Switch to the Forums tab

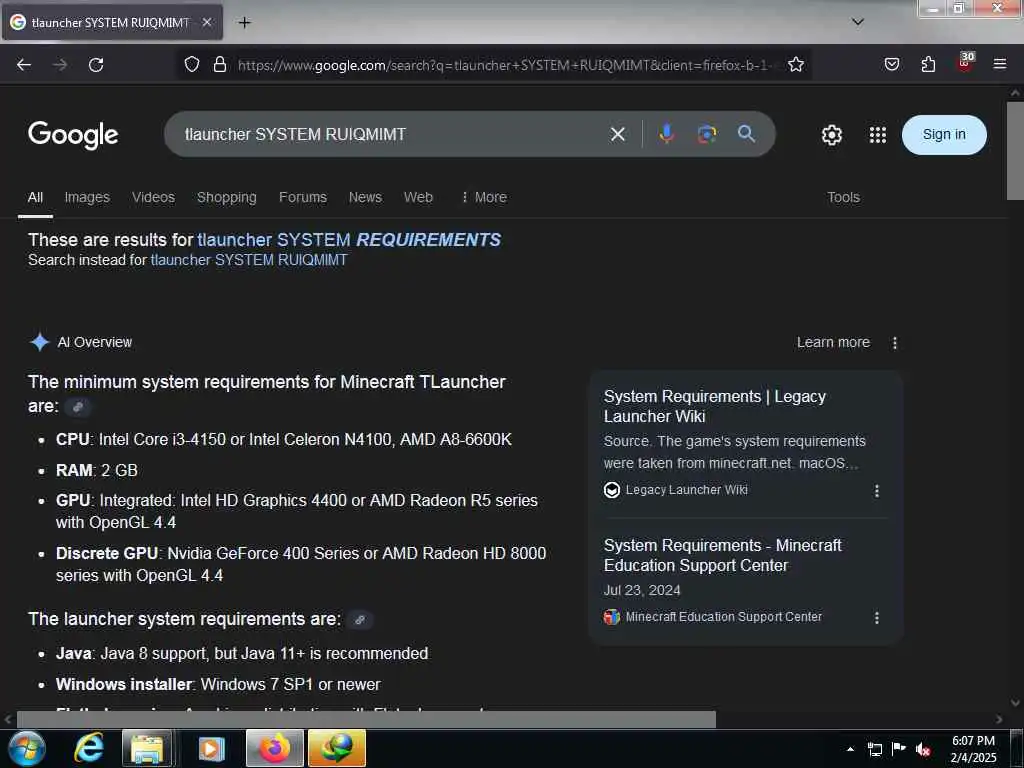302,197
